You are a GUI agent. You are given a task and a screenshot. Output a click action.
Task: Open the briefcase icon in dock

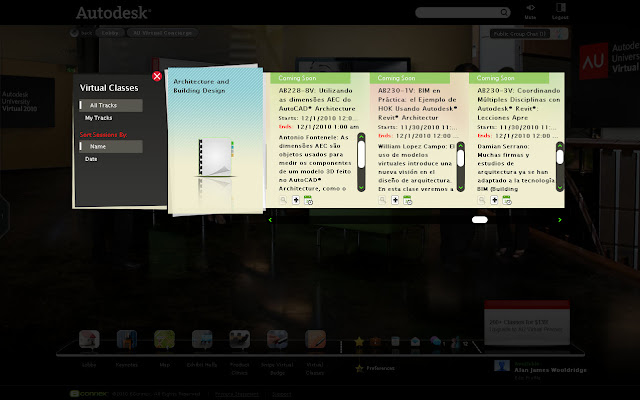coord(375,341)
